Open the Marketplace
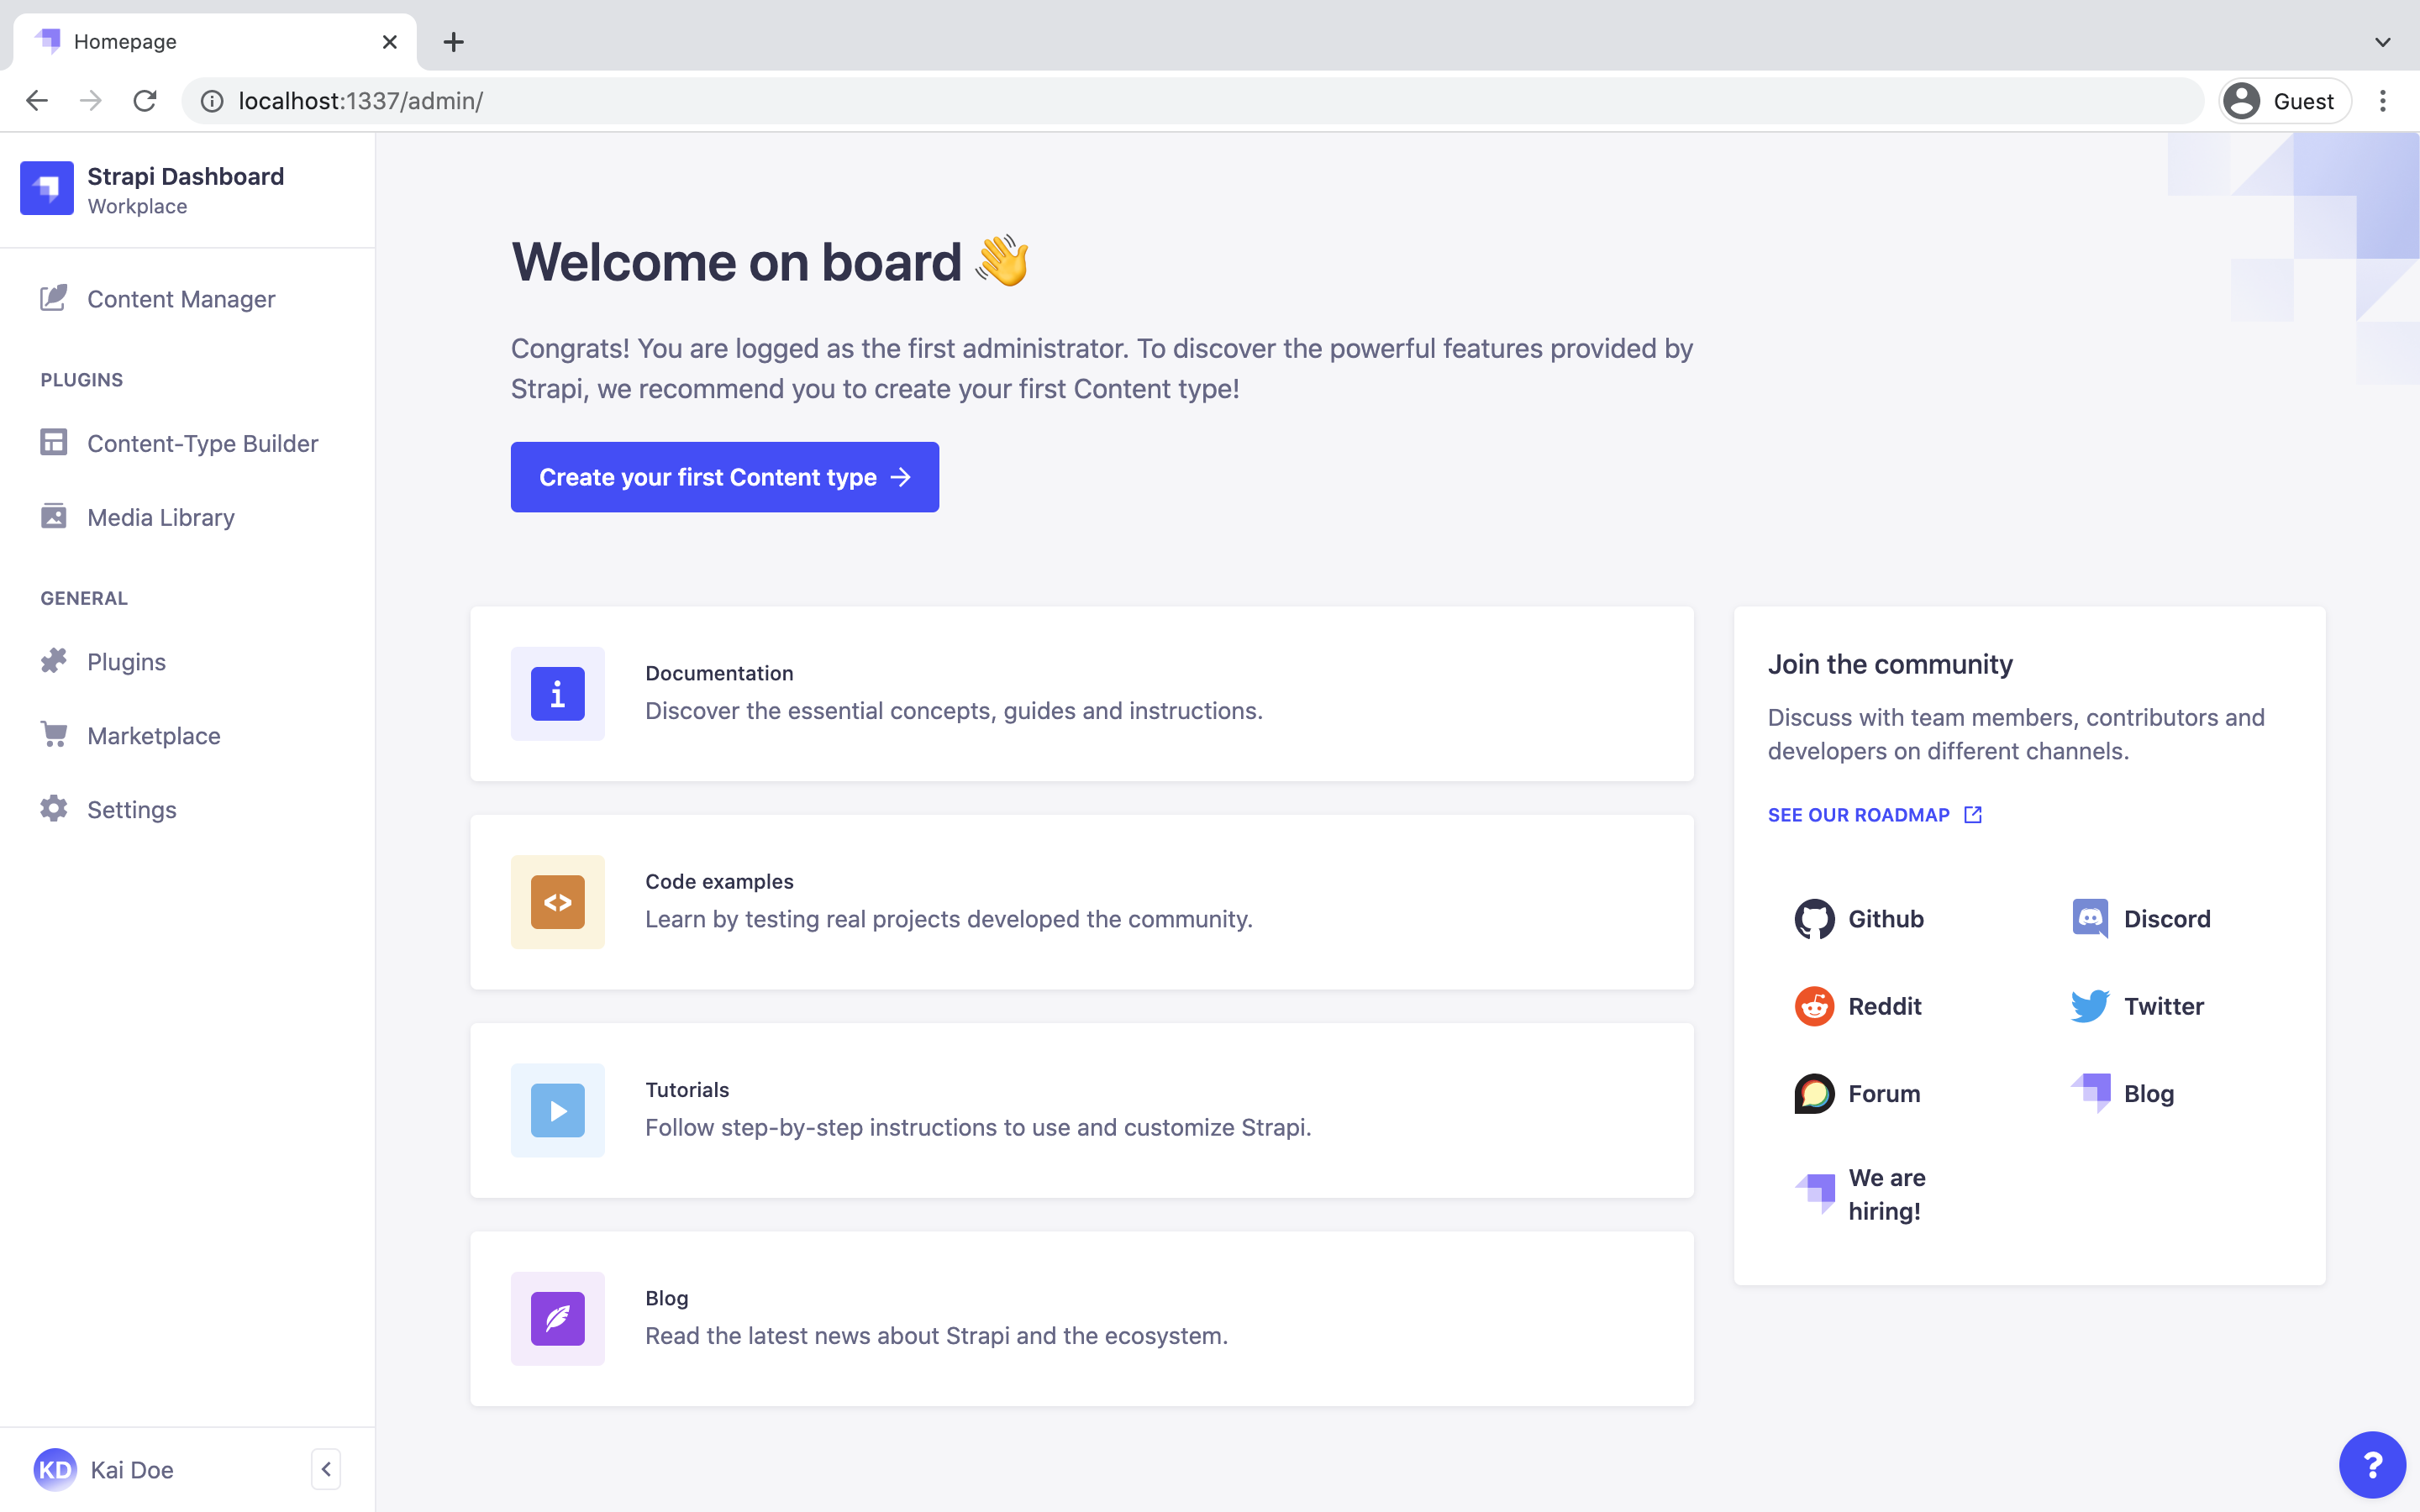The height and width of the screenshot is (1512, 2420). pos(154,735)
